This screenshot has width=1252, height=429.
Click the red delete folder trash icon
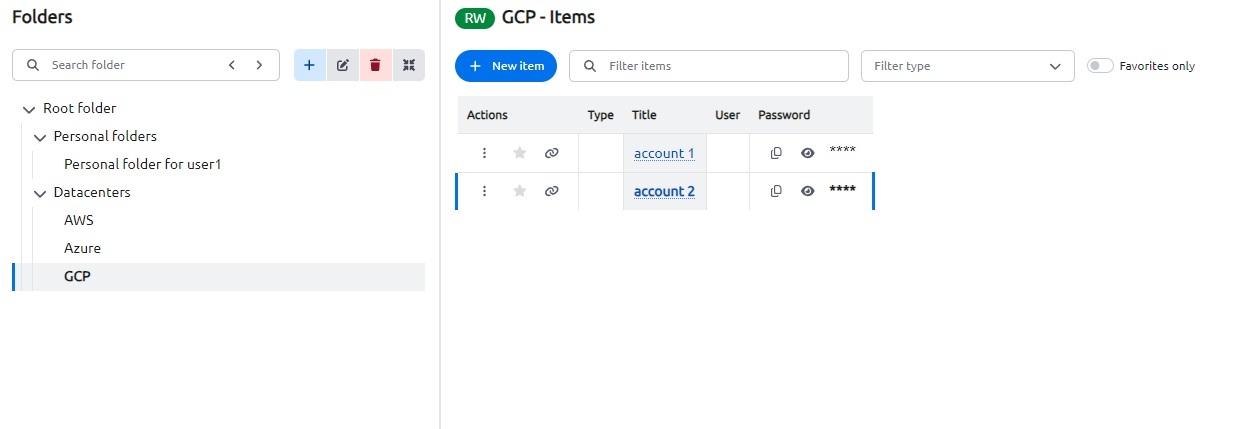tap(375, 65)
